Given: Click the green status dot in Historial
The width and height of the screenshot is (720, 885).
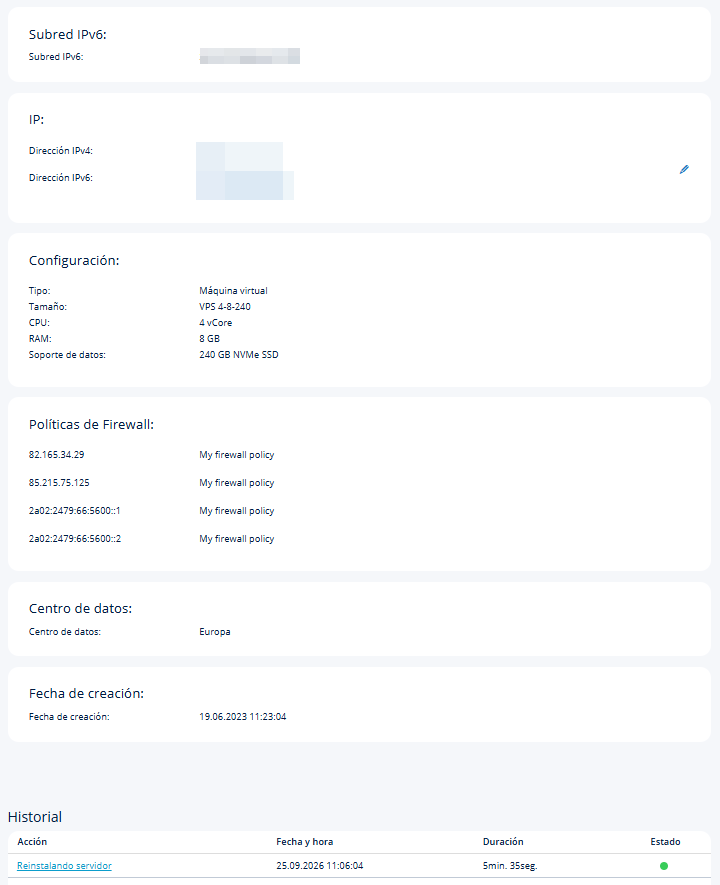Looking at the screenshot, I should 664,866.
